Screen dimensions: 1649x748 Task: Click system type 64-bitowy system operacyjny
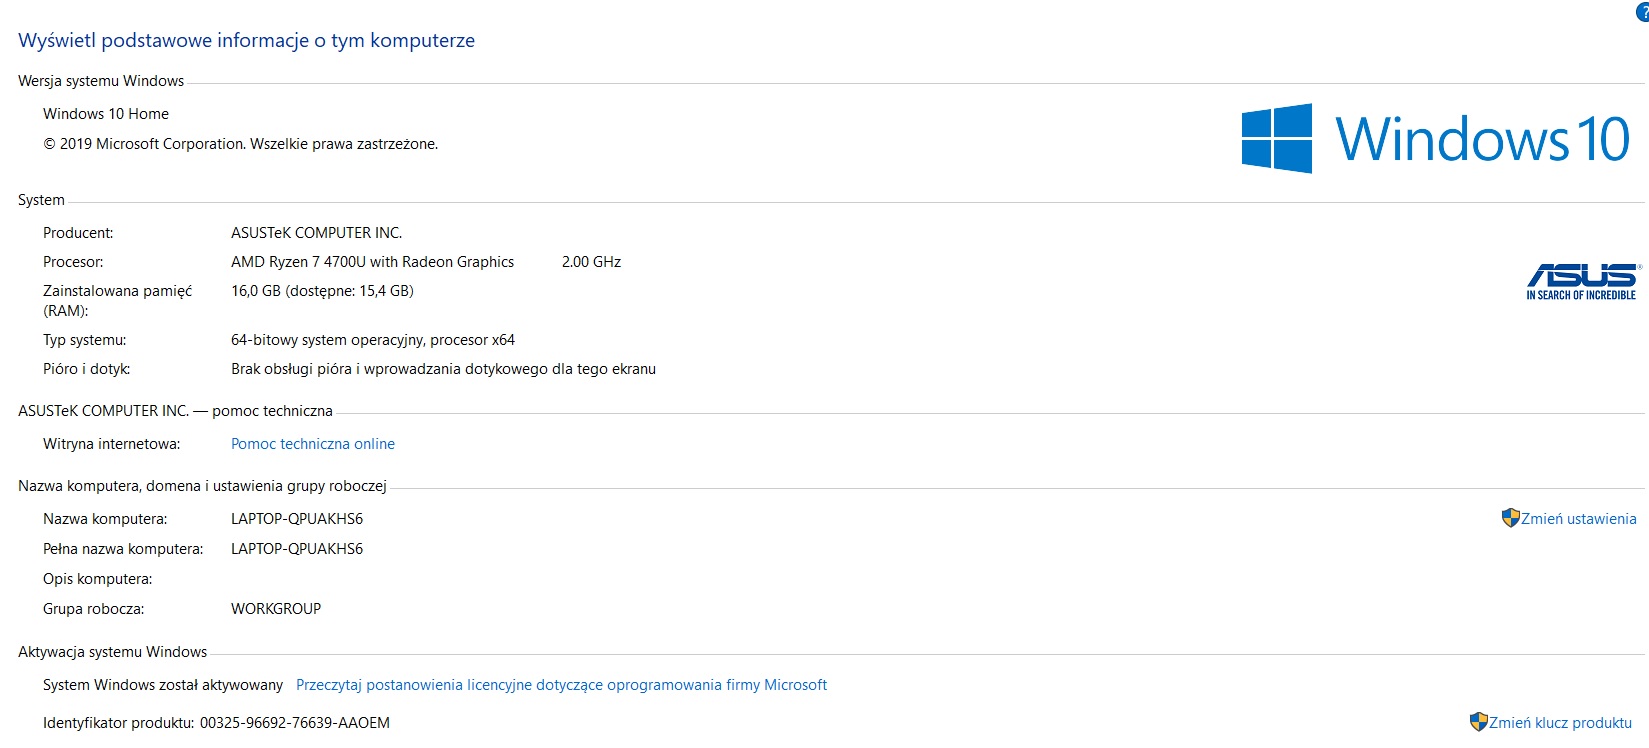click(373, 340)
